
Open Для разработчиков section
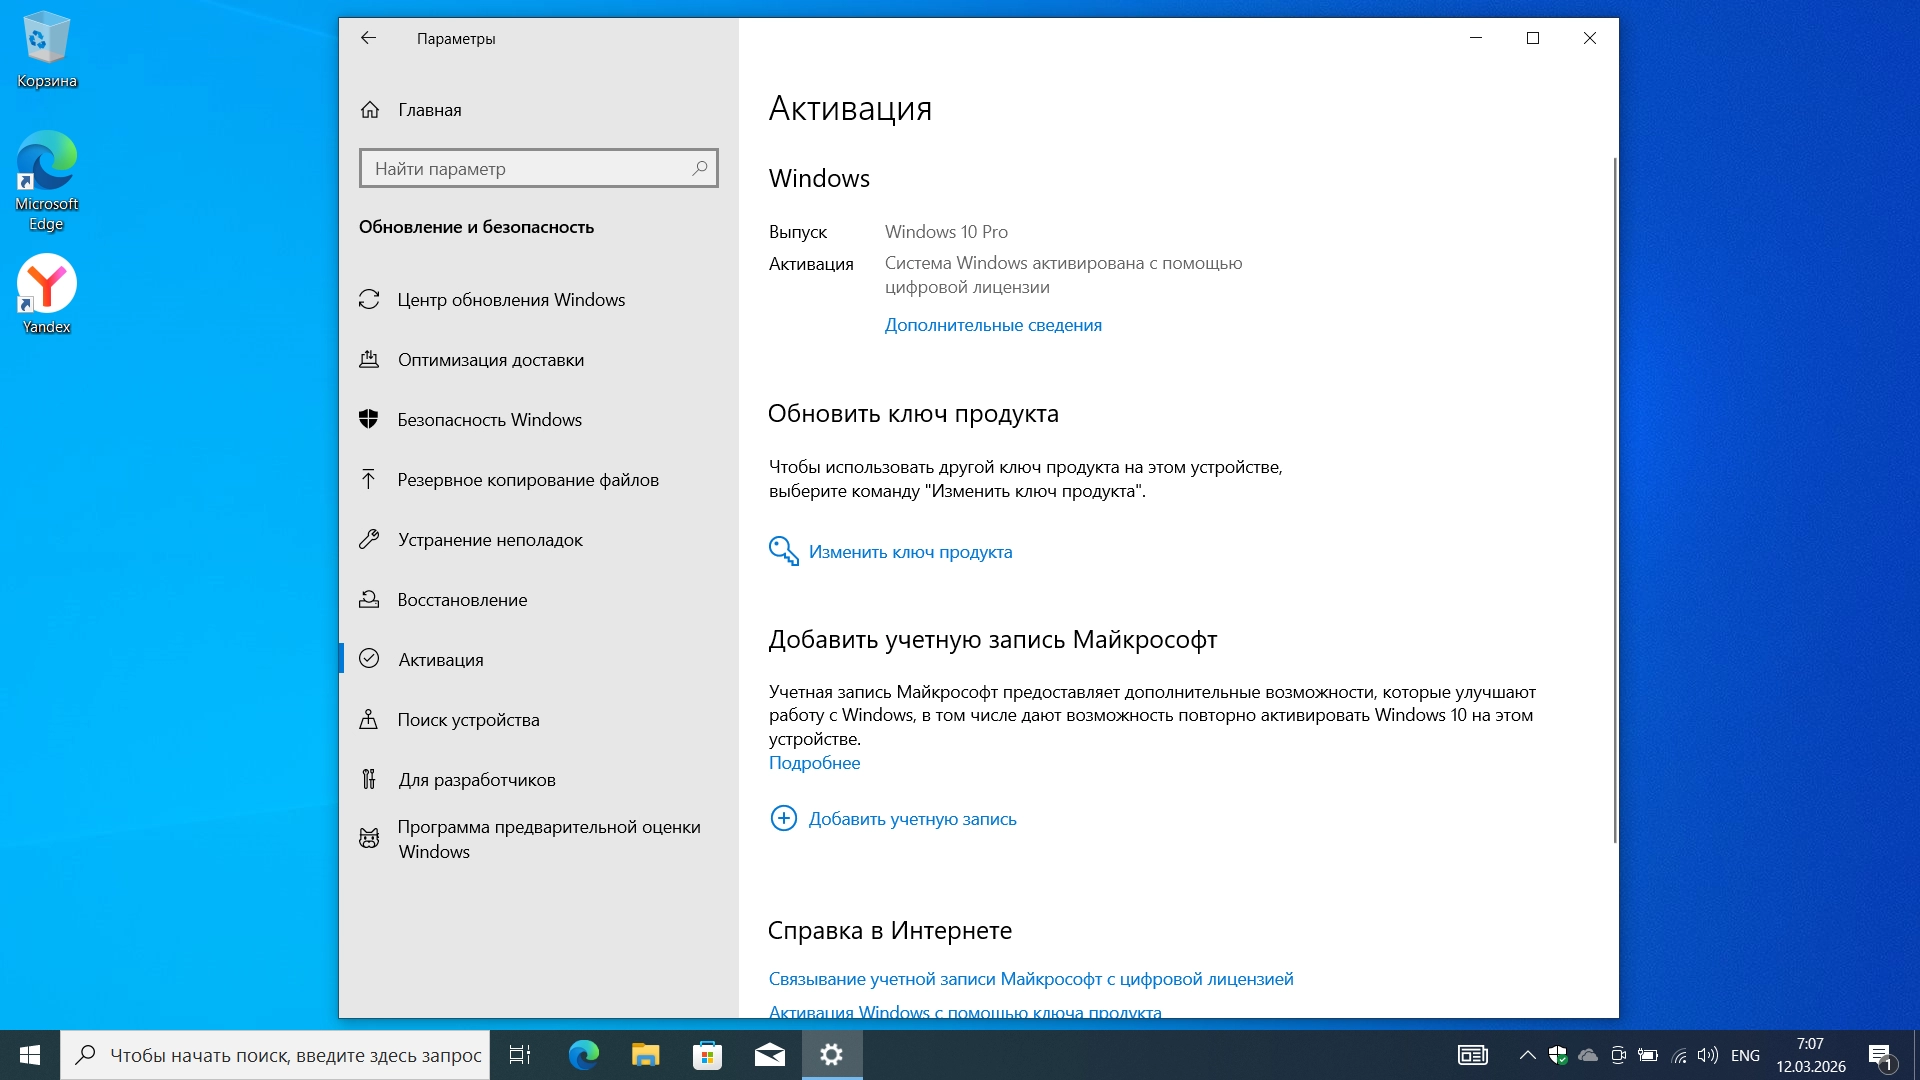pos(476,780)
